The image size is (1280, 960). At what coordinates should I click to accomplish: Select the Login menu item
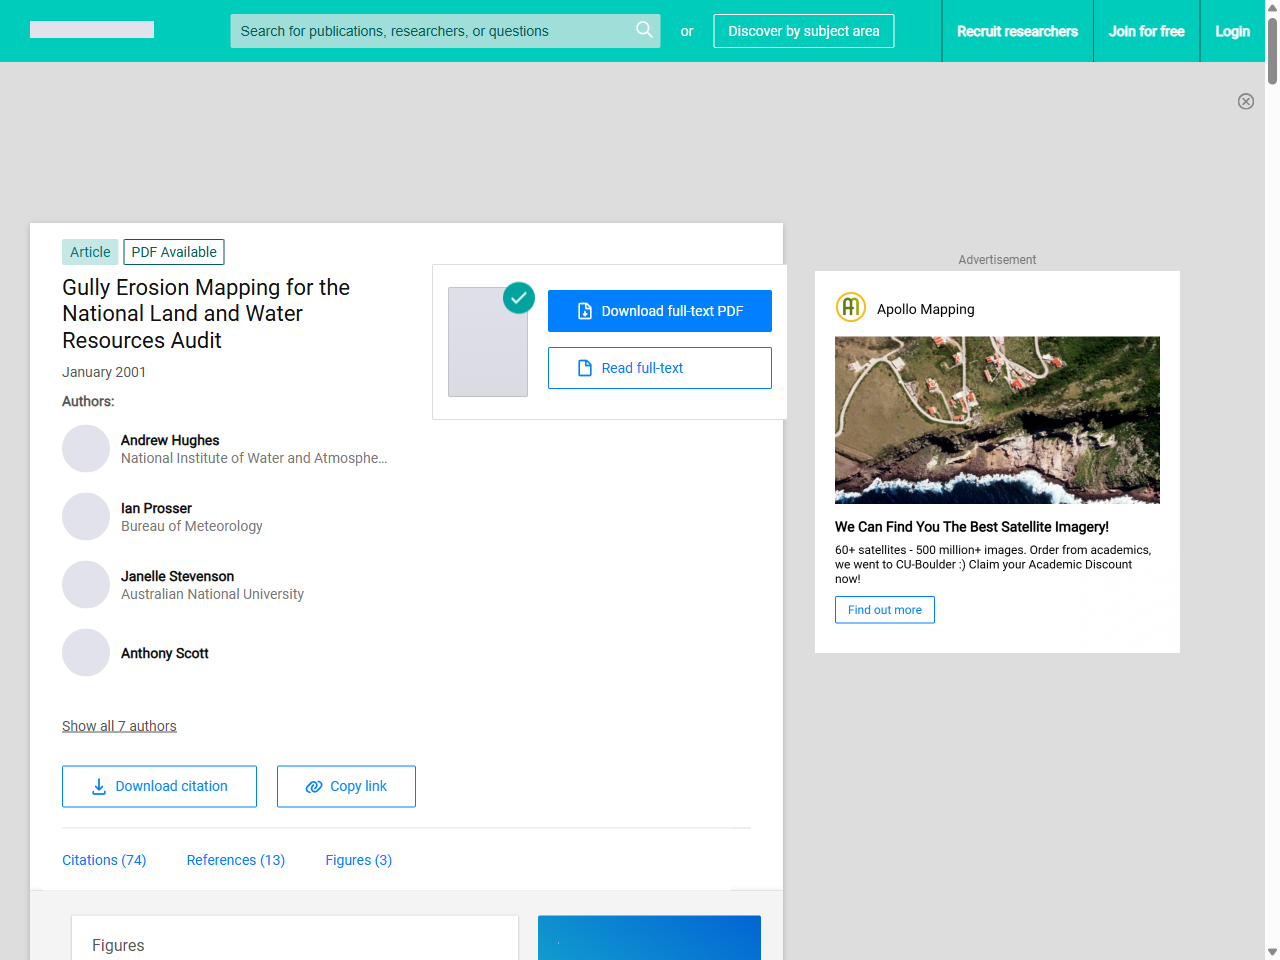tap(1232, 31)
